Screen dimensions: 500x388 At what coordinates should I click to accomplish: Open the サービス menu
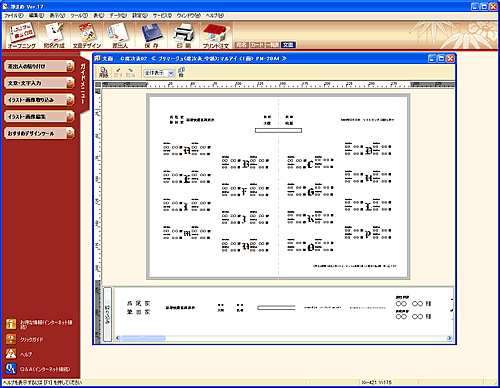[162, 15]
